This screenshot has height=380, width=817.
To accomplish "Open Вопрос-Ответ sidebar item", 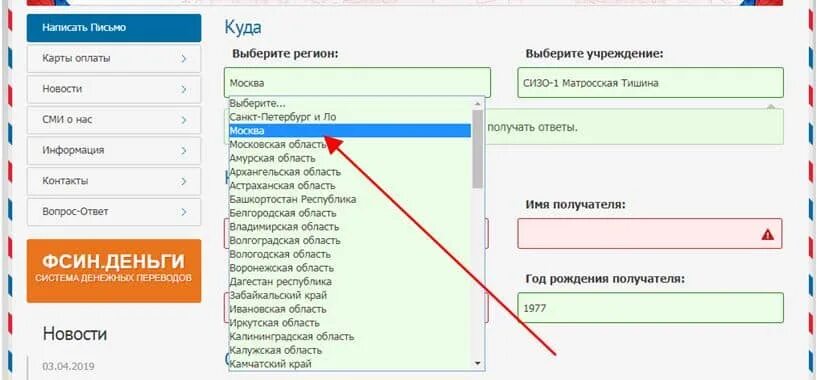I will pos(114,212).
